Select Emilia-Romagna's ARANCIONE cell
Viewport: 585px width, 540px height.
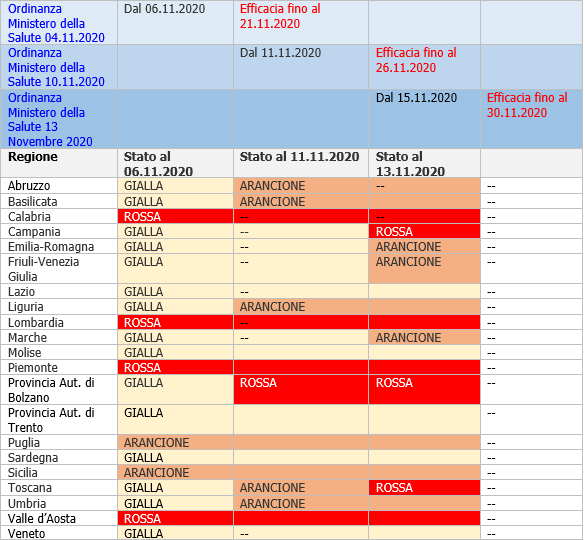click(x=424, y=247)
